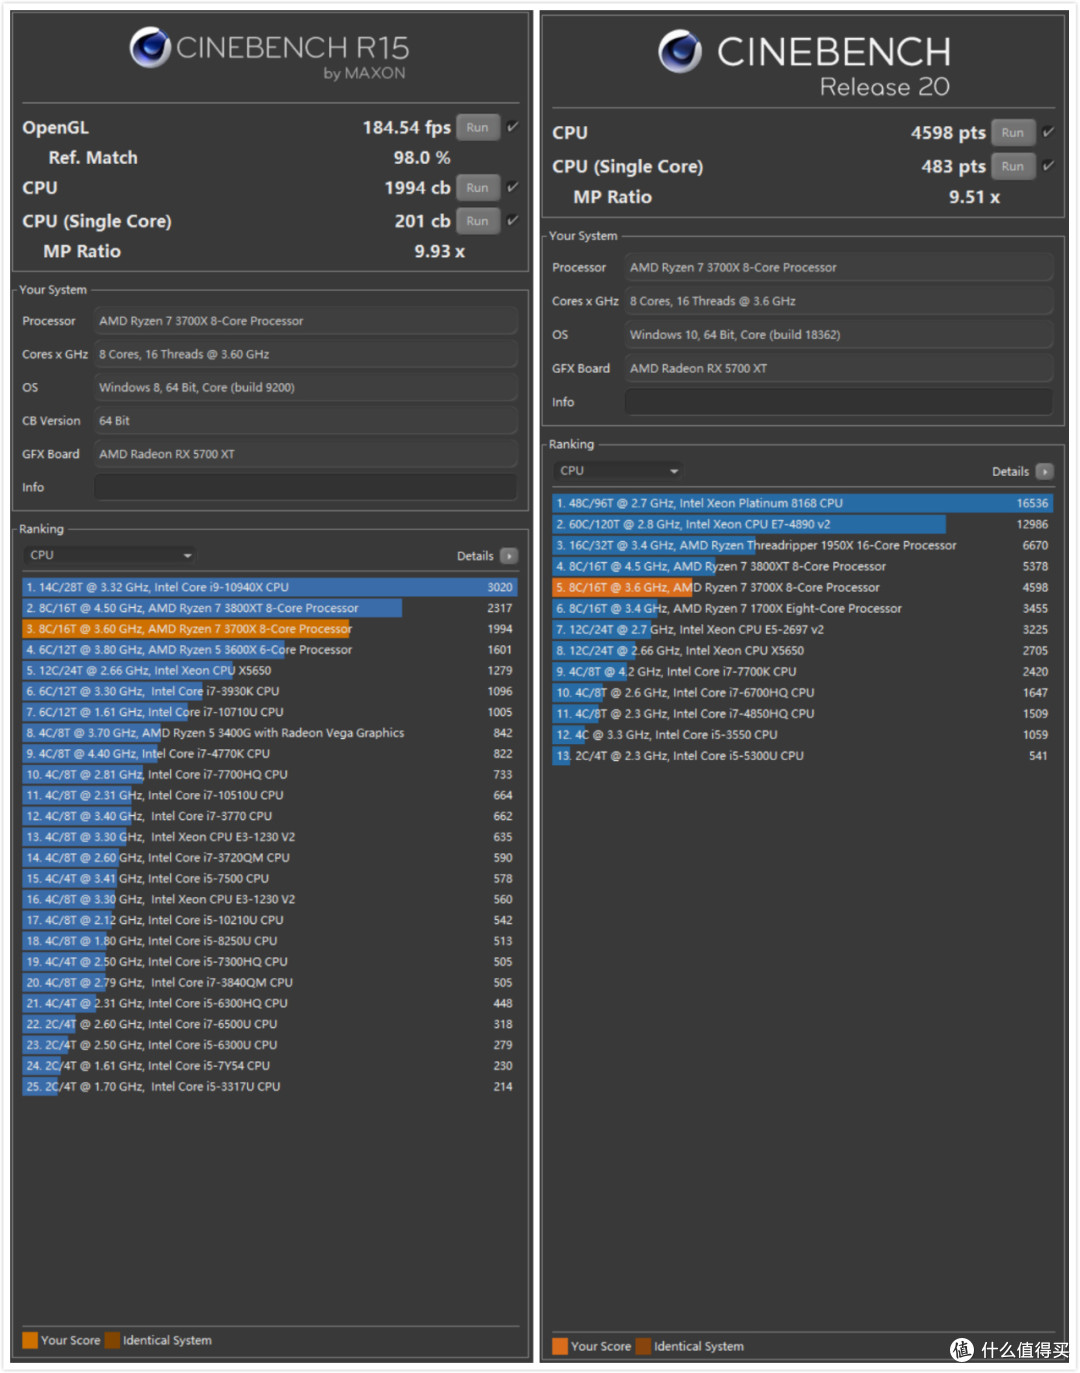The width and height of the screenshot is (1080, 1373).
Task: Click the OS field showing build 18362
Action: 838,334
